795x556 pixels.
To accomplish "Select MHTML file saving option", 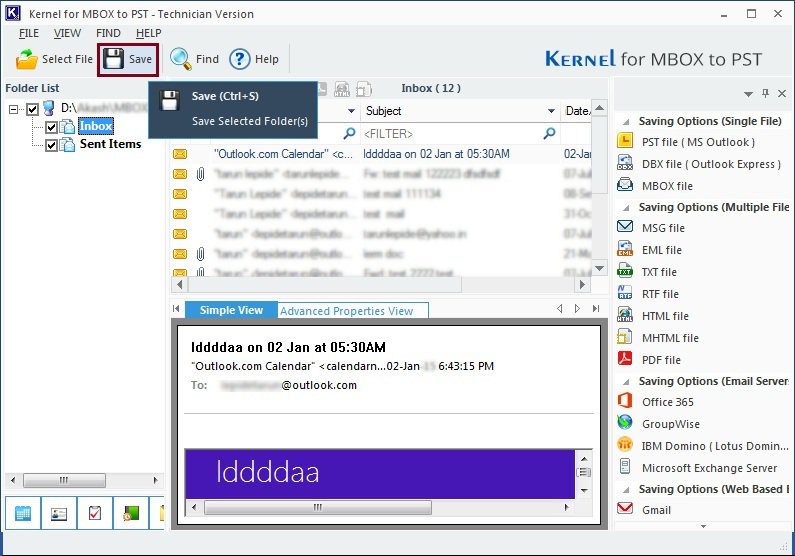I will pyautogui.click(x=670, y=338).
